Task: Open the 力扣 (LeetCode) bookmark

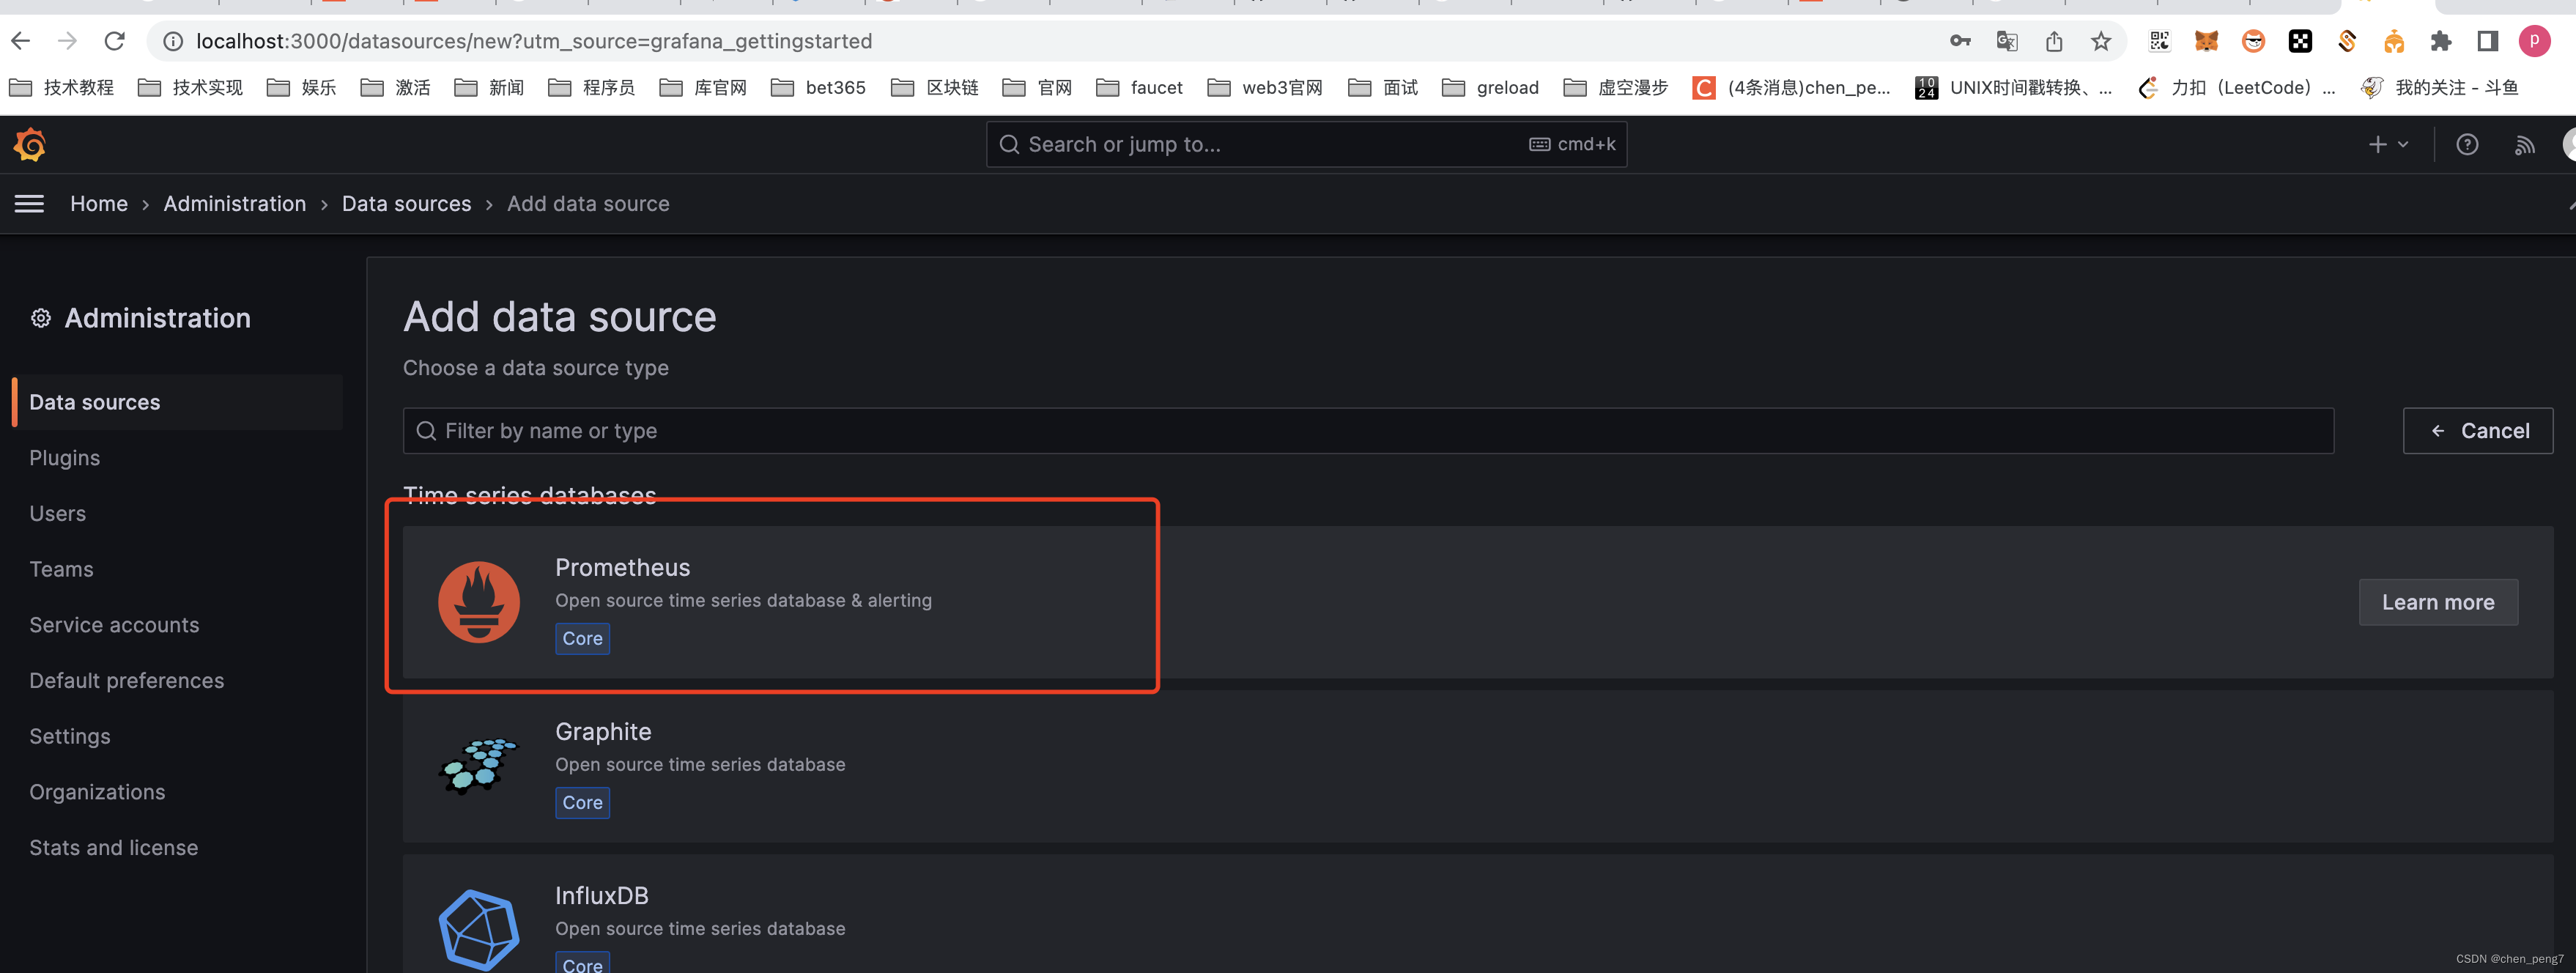Action: [2236, 88]
